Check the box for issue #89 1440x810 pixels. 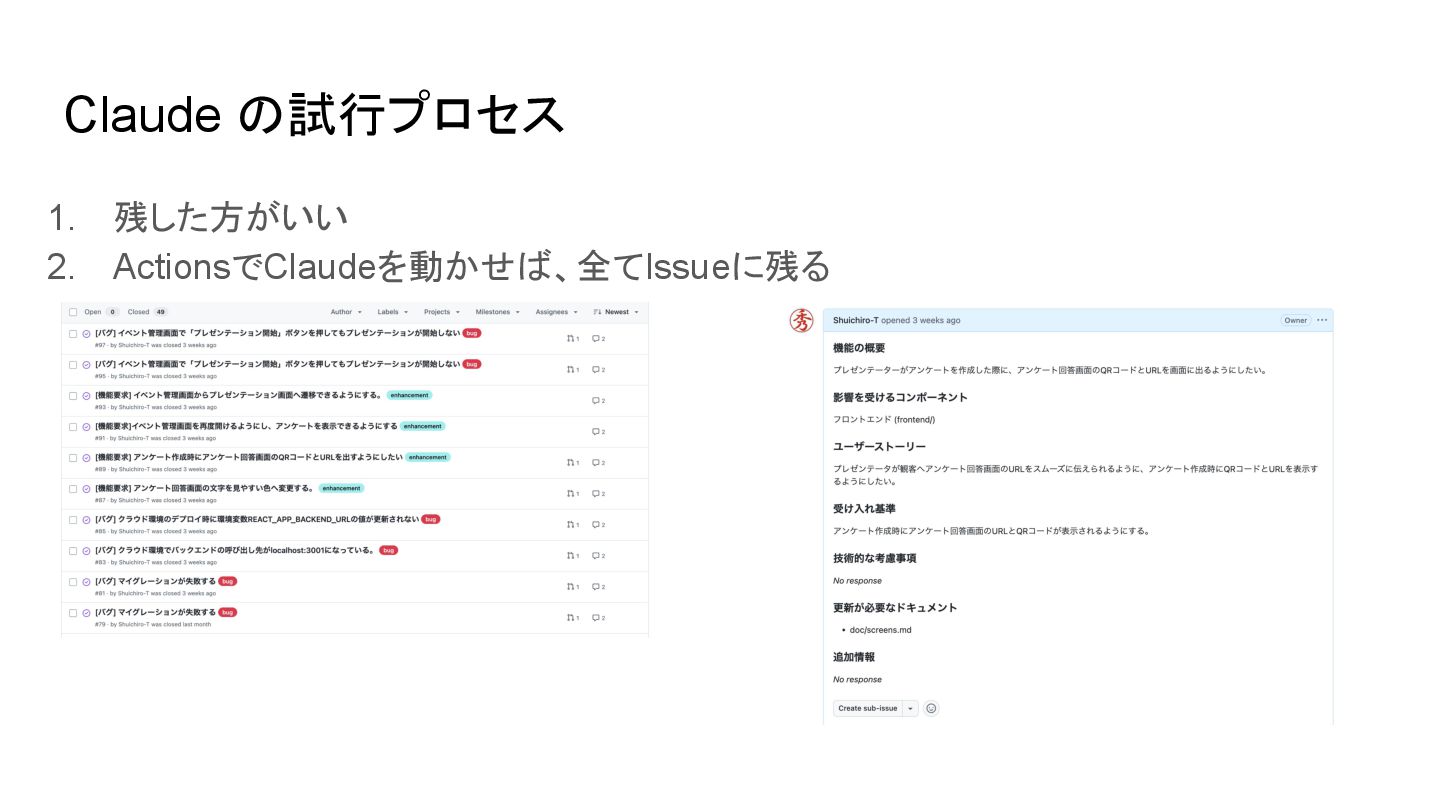pos(73,458)
